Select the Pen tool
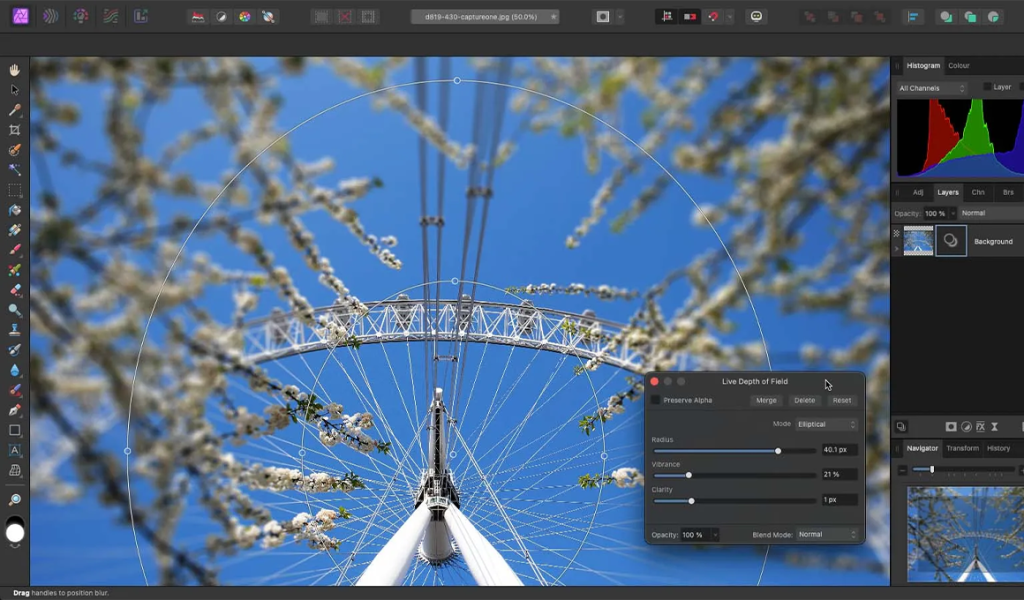This screenshot has height=600, width=1024. 14,410
